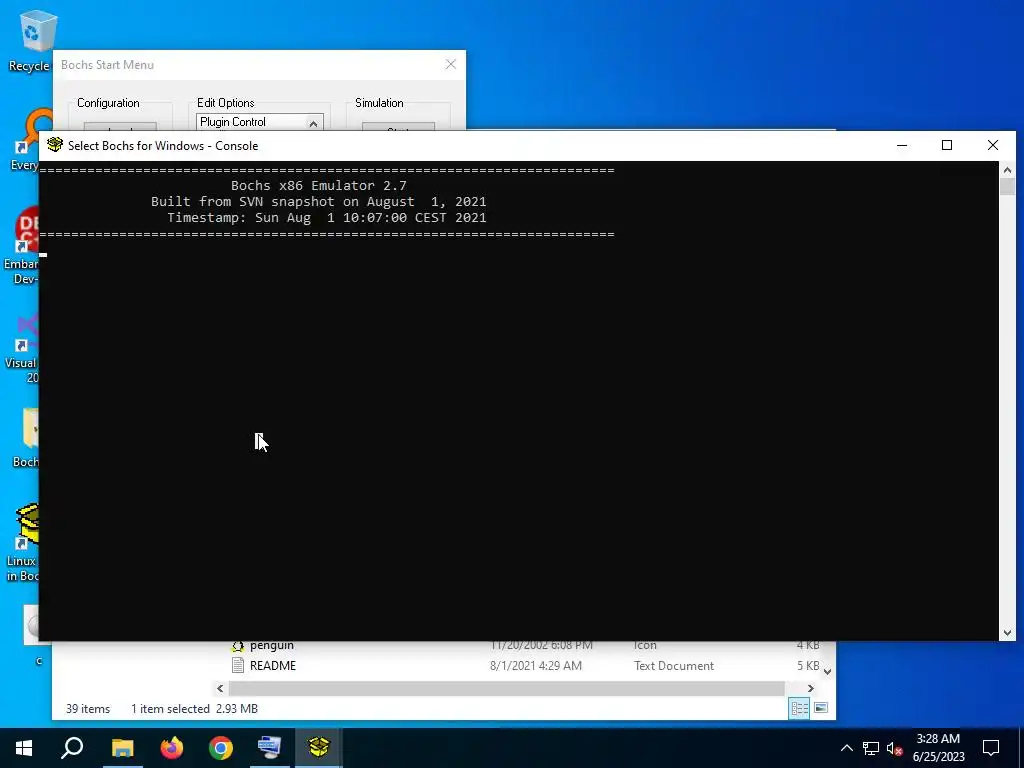Click the README date 8/1/2021 4:29 AM
Viewport: 1024px width, 768px height.
tap(536, 665)
